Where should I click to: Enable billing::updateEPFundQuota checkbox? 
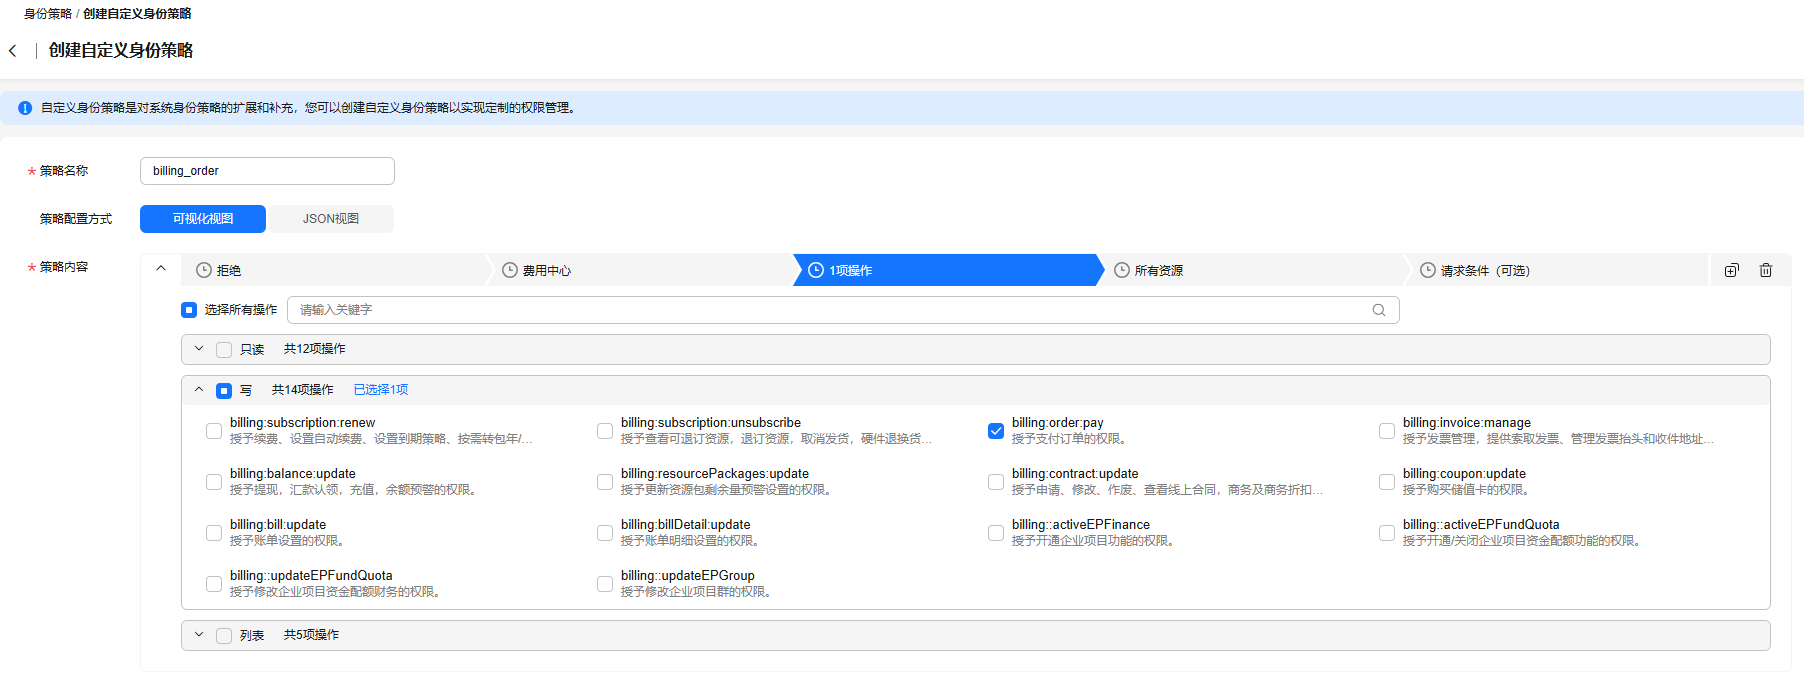(x=214, y=584)
